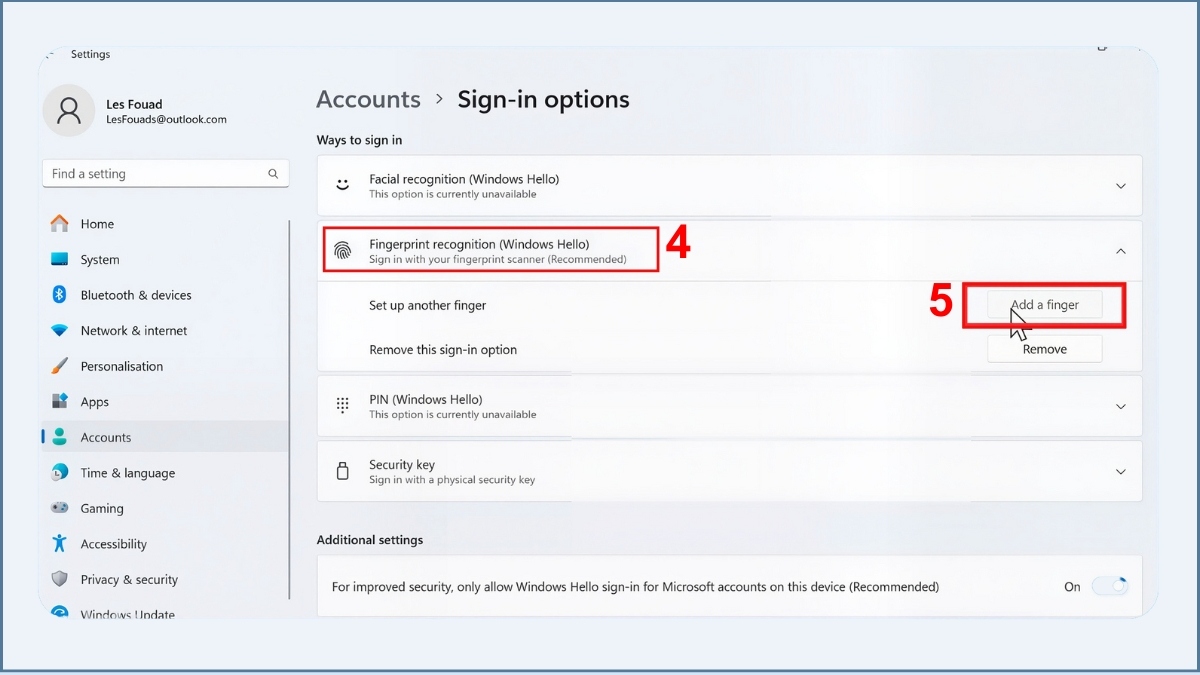Expand the PIN (Windows Hello) option
This screenshot has width=1200, height=675.
coord(1120,406)
